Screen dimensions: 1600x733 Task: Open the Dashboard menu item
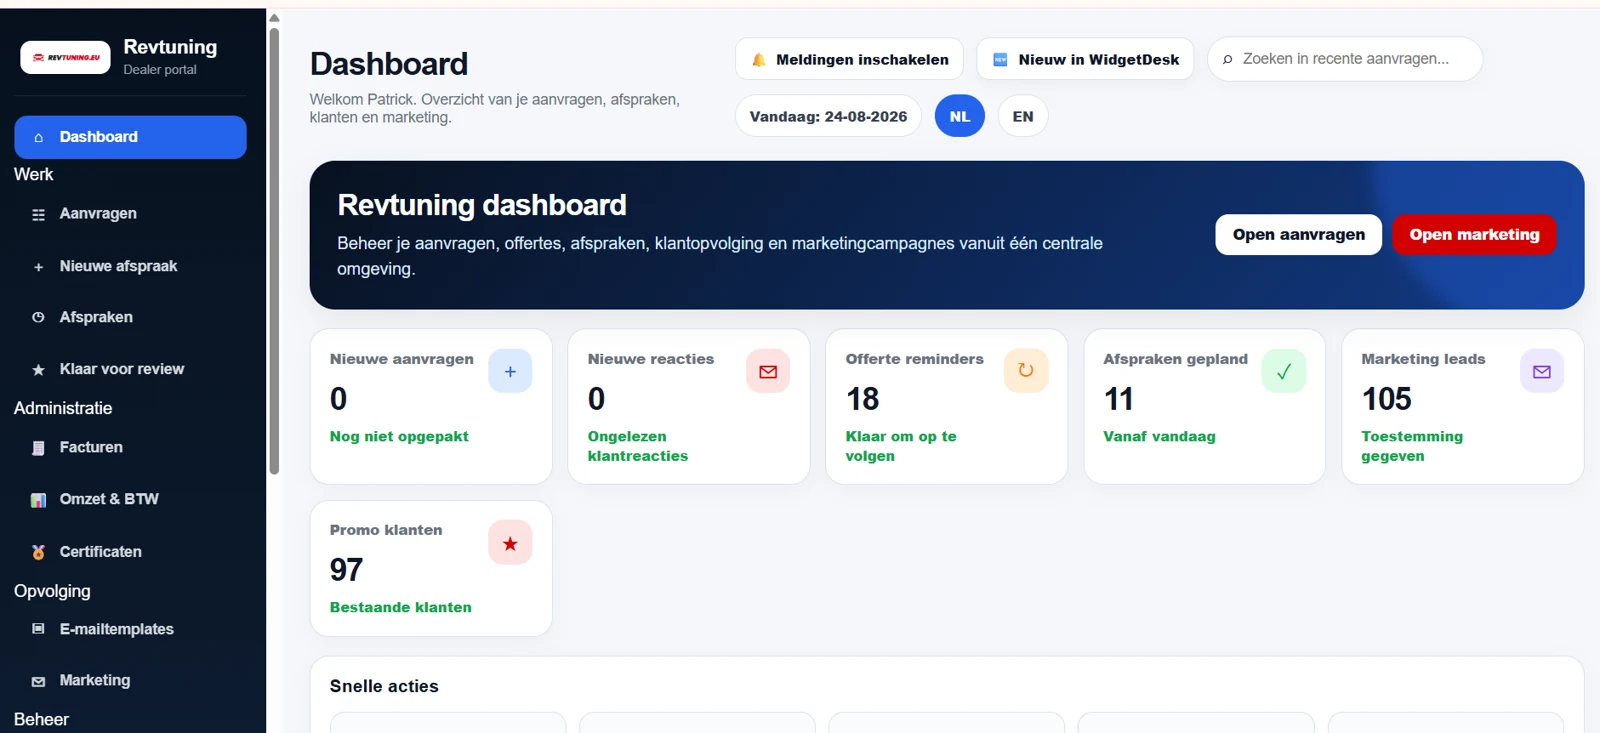(x=130, y=137)
